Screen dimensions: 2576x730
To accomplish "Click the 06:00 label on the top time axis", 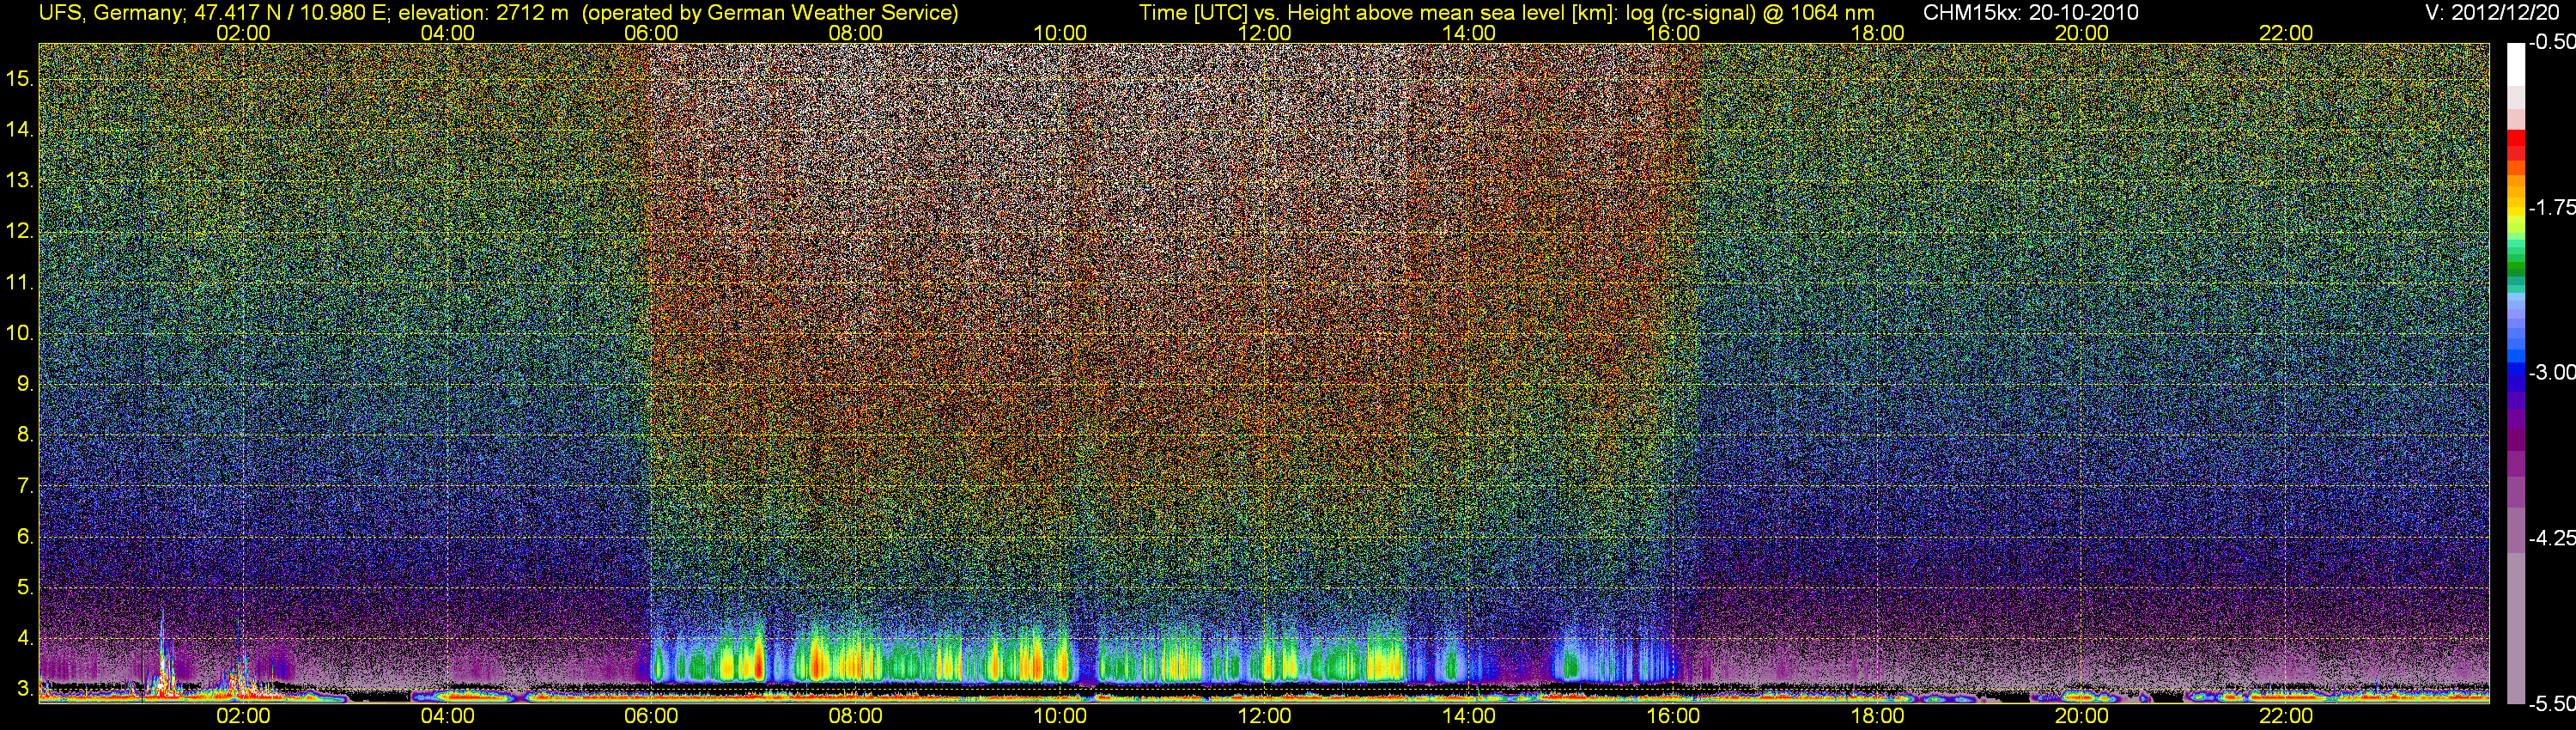I will pos(651,33).
